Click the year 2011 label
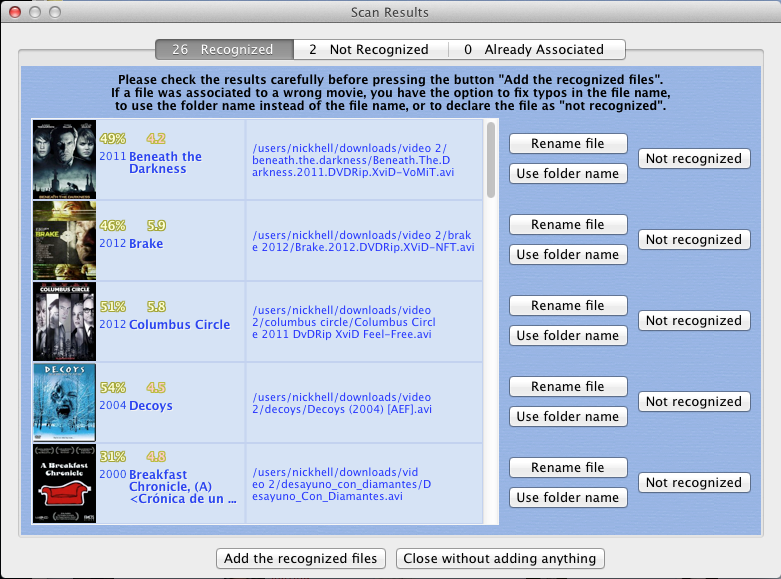 point(113,156)
